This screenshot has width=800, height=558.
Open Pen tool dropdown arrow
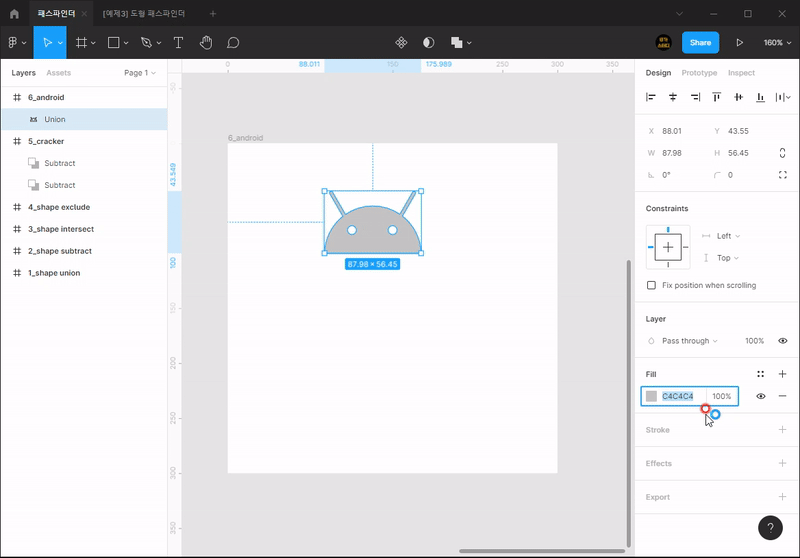click(x=159, y=43)
